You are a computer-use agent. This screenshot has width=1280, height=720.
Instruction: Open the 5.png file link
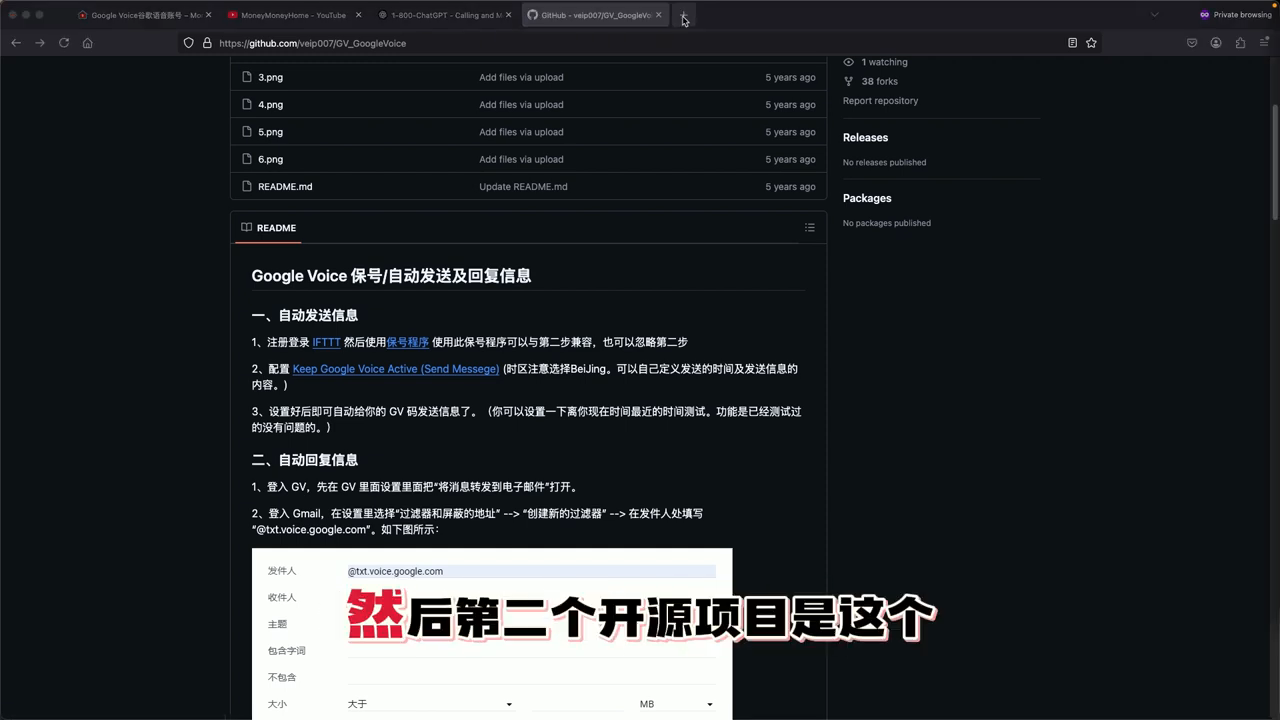[x=270, y=132]
